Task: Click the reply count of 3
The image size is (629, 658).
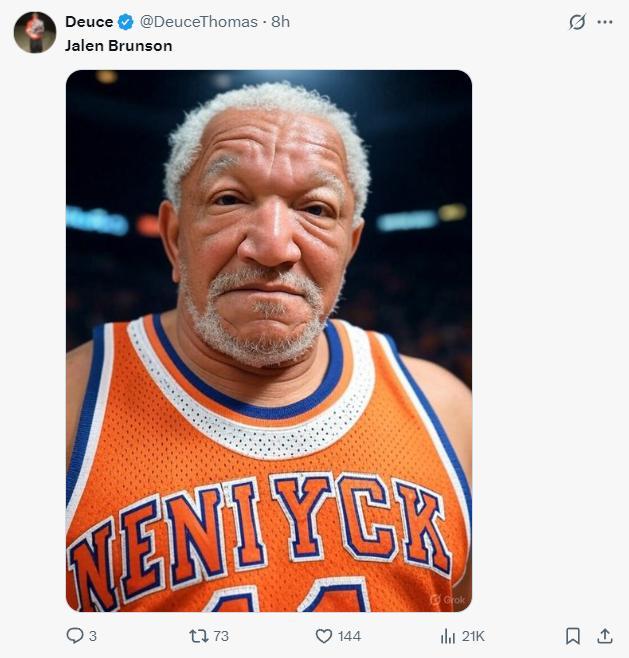Action: coord(93,636)
